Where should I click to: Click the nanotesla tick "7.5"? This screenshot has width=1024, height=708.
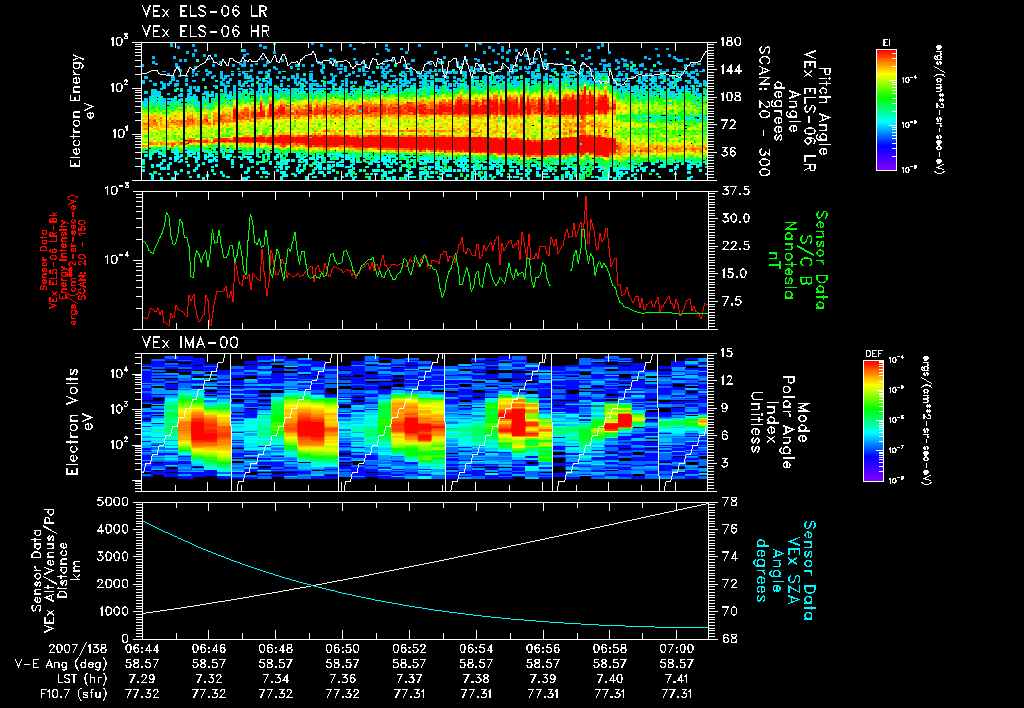point(731,301)
